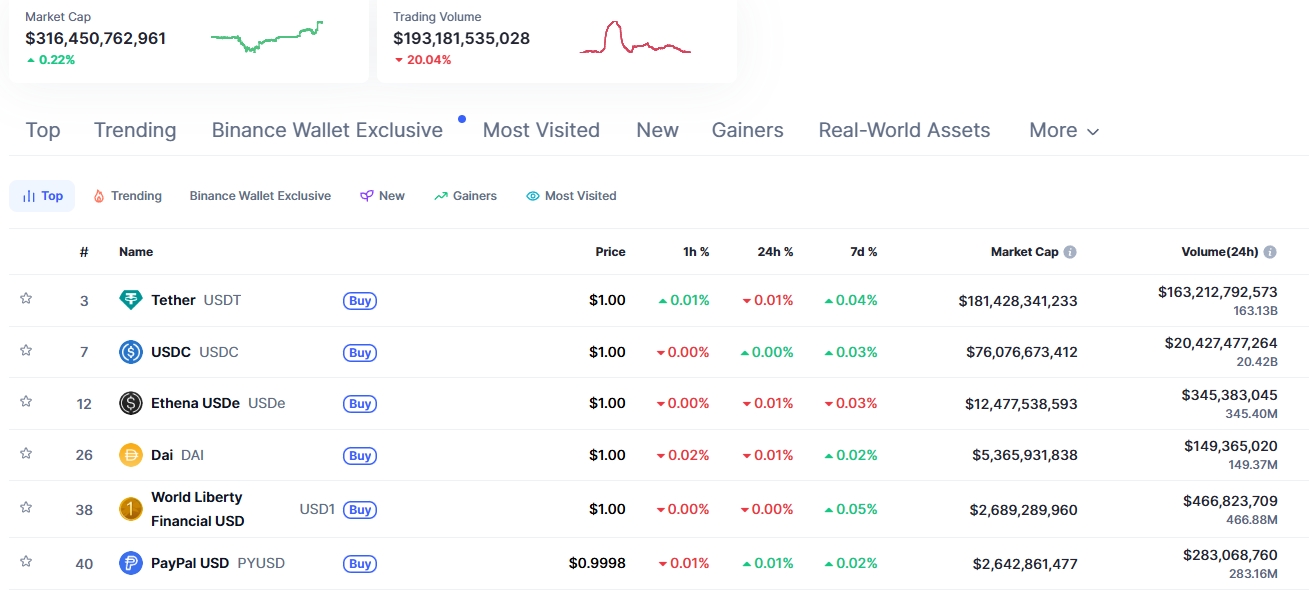Image resolution: width=1309 pixels, height=593 pixels.
Task: Expand the More navigation dropdown
Action: click(x=1063, y=130)
